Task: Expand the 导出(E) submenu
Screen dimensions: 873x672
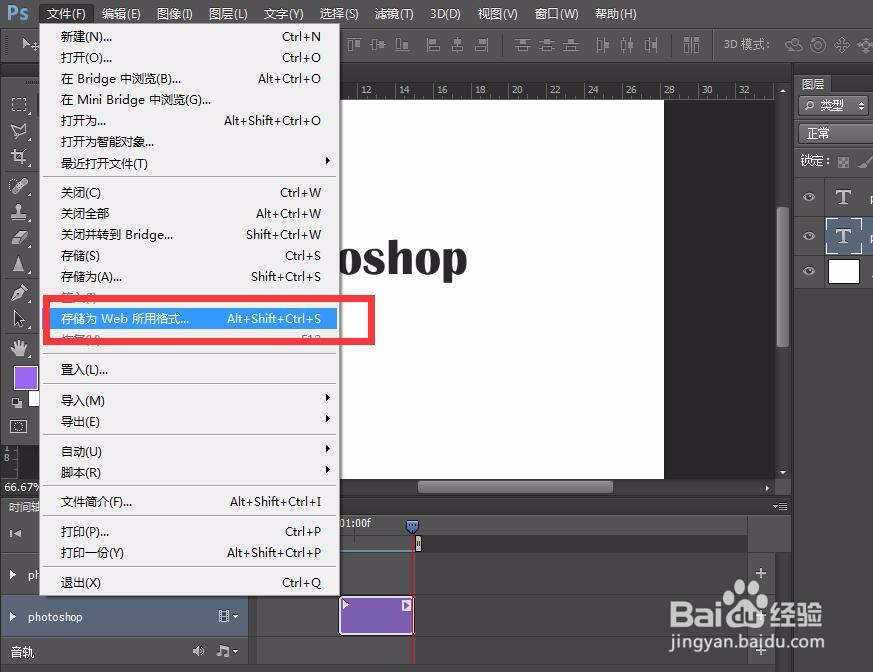Action: [190, 421]
